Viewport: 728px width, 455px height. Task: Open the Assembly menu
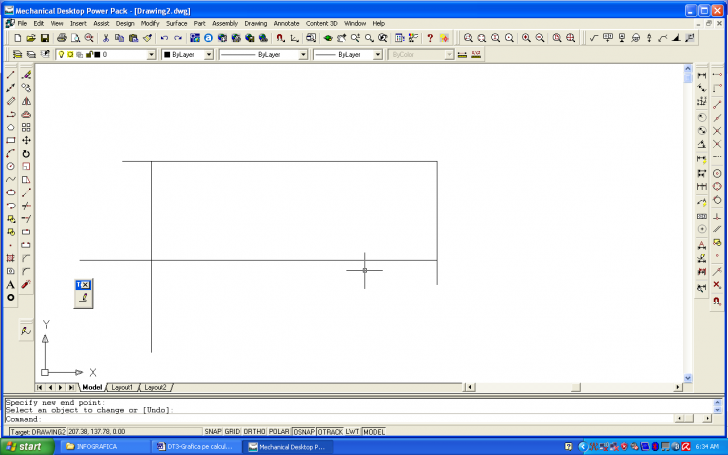point(225,23)
